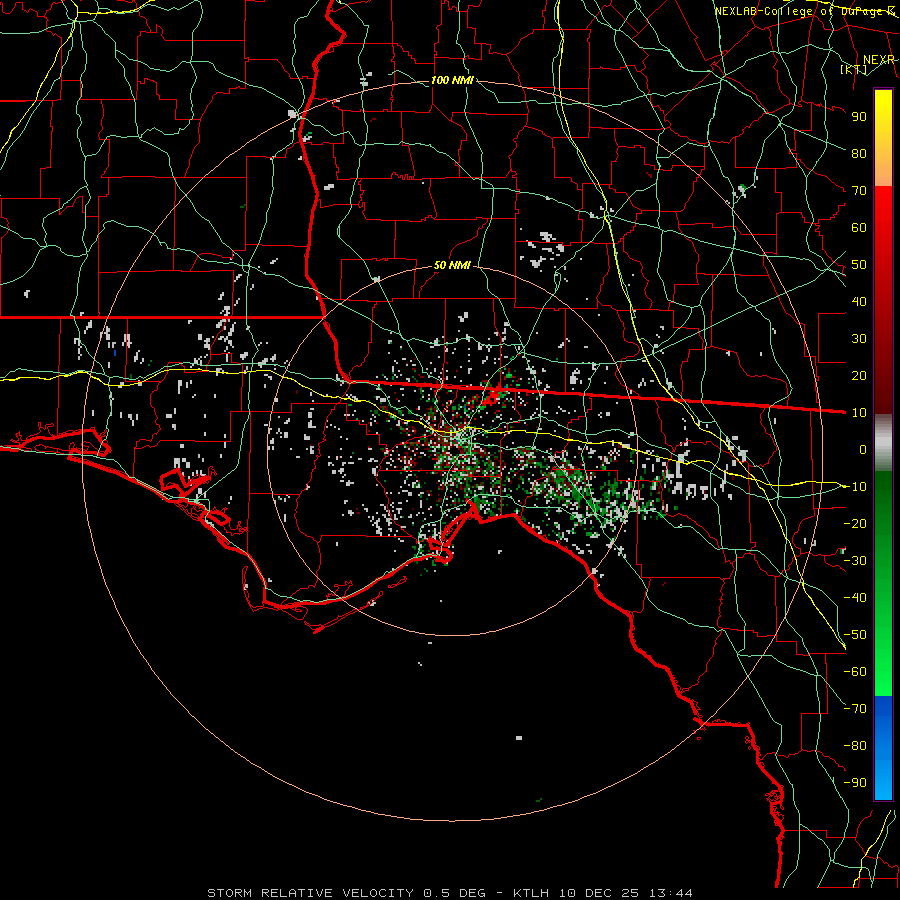Viewport: 900px width, 900px height.
Task: Select the gray zero-velocity segment of color bar
Action: [x=883, y=442]
